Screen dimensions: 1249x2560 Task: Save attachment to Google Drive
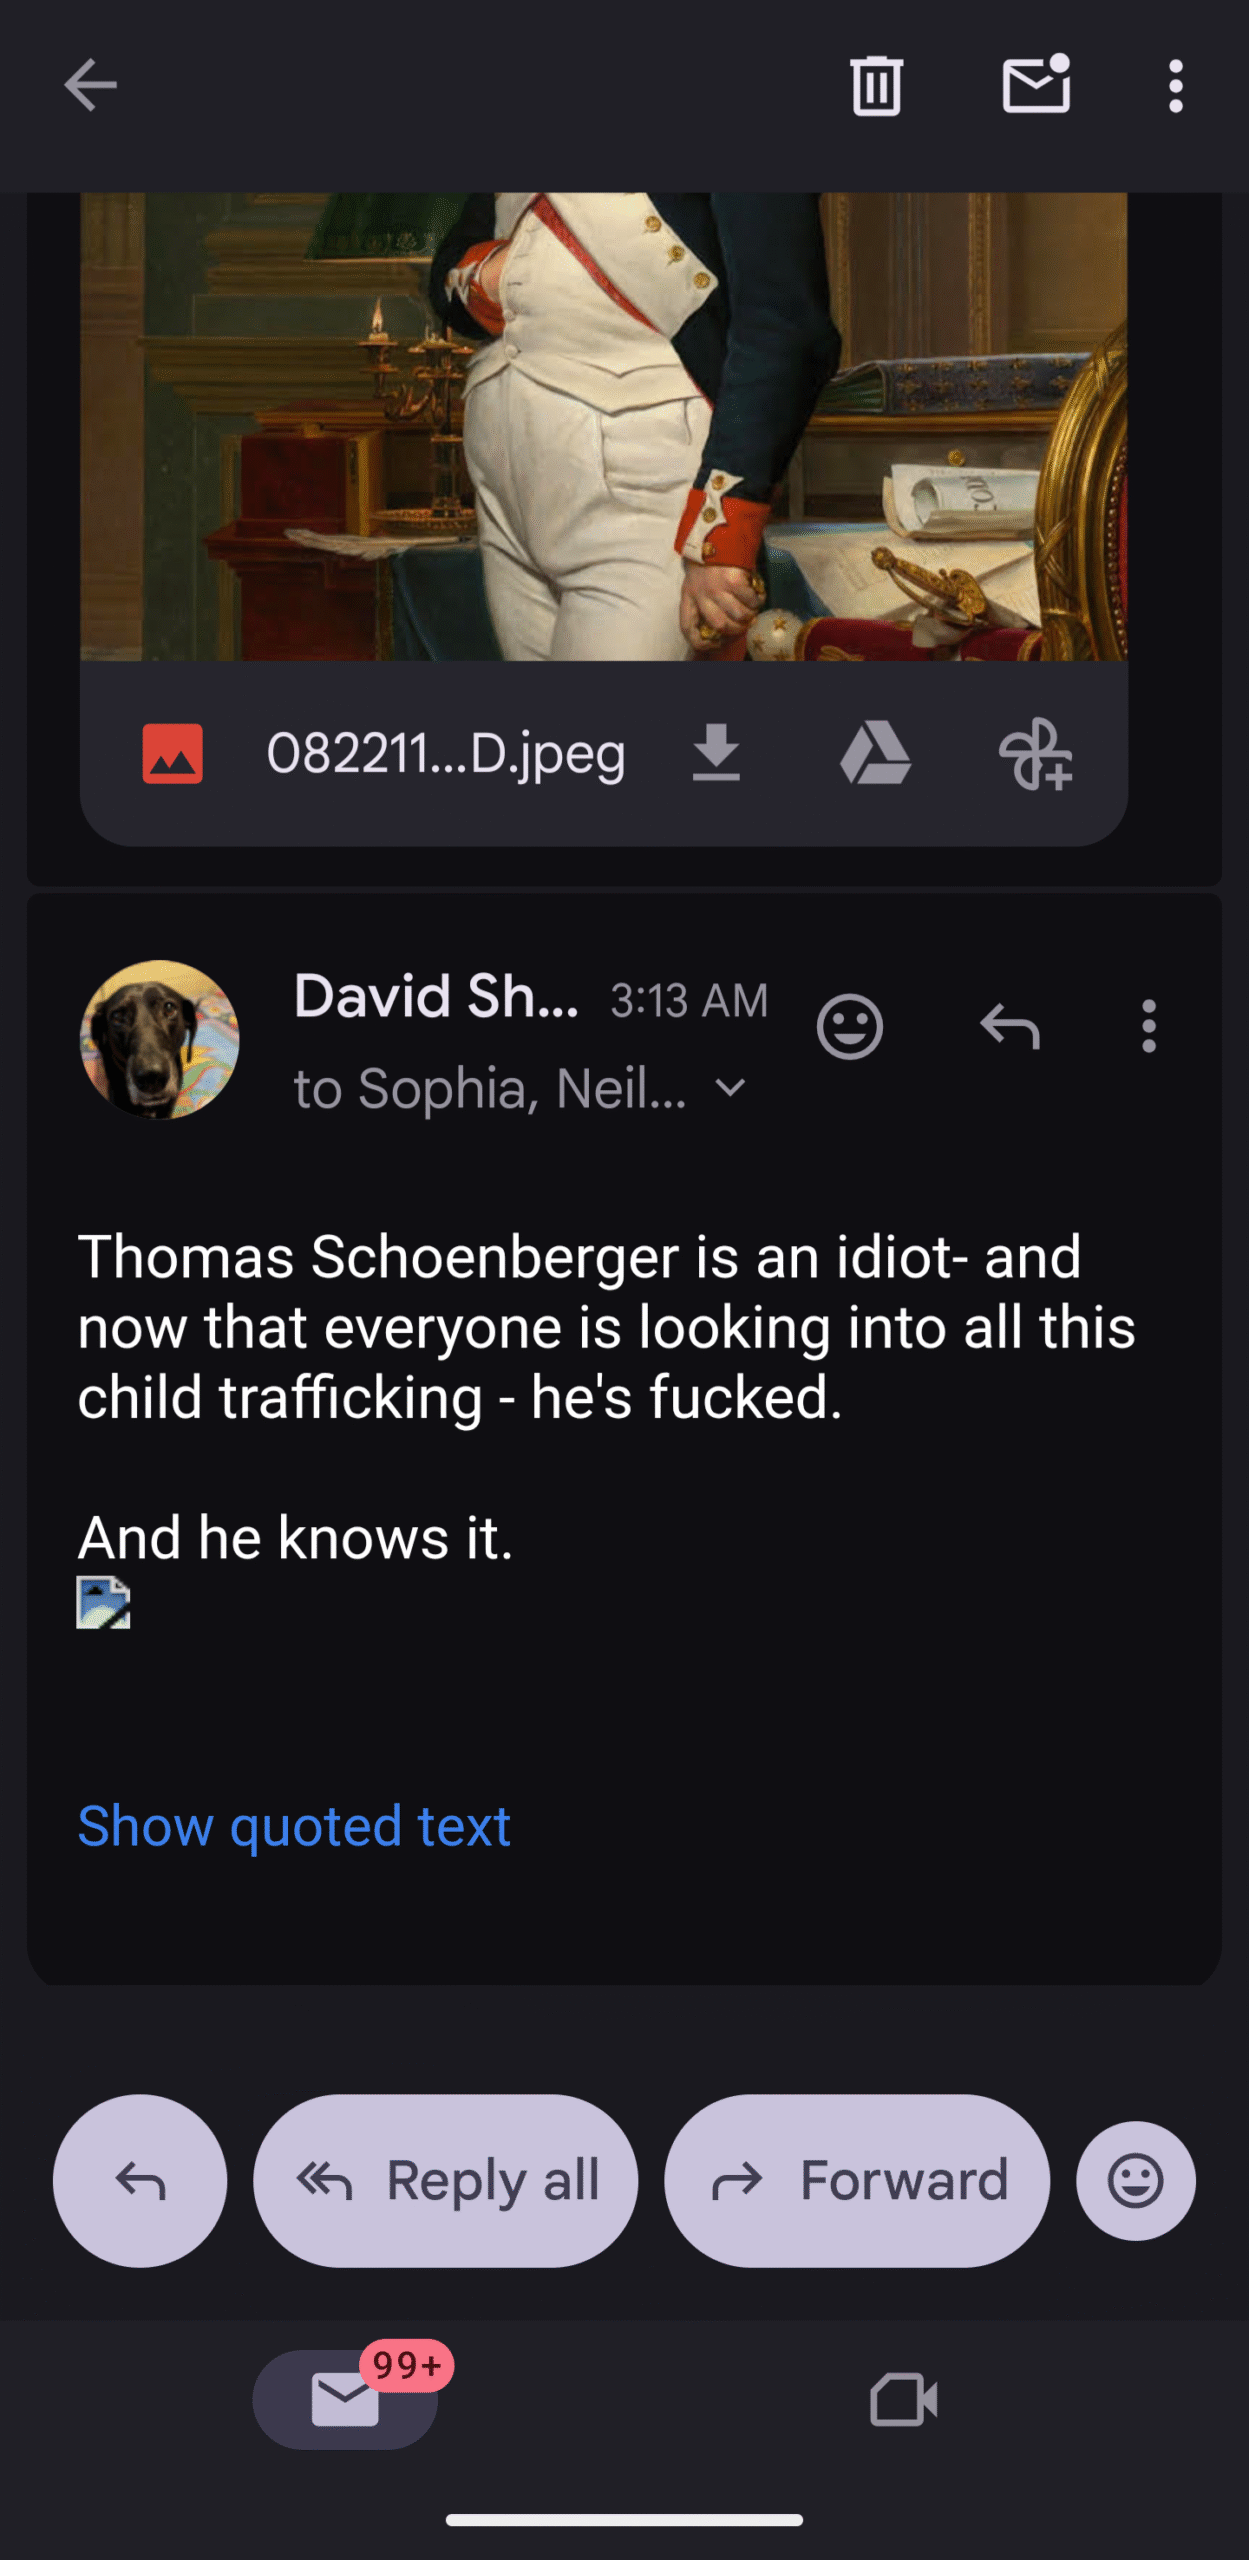875,754
